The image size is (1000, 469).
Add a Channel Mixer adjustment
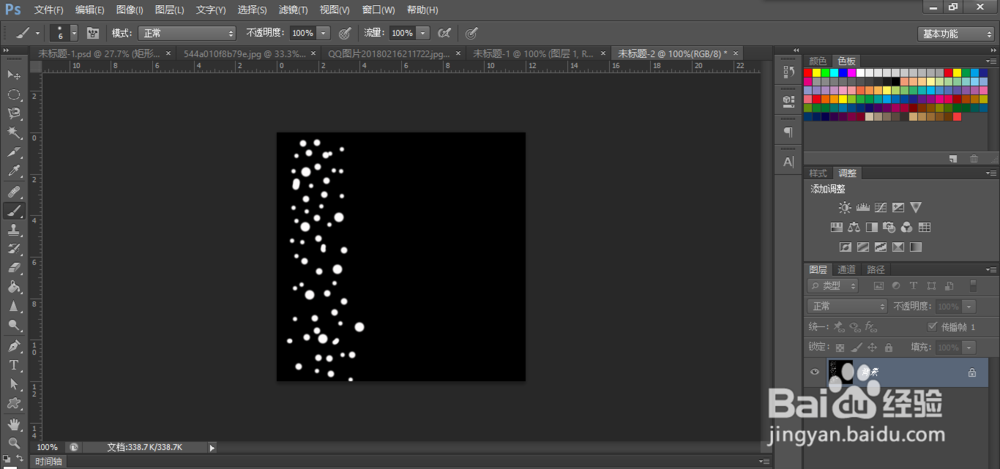pyautogui.click(x=908, y=227)
